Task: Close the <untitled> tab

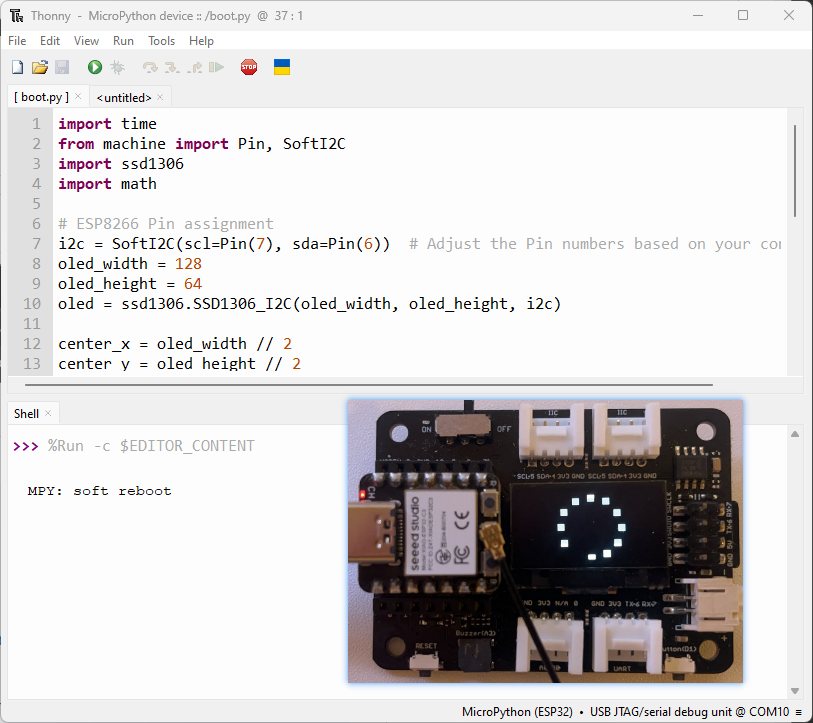Action: [x=160, y=97]
